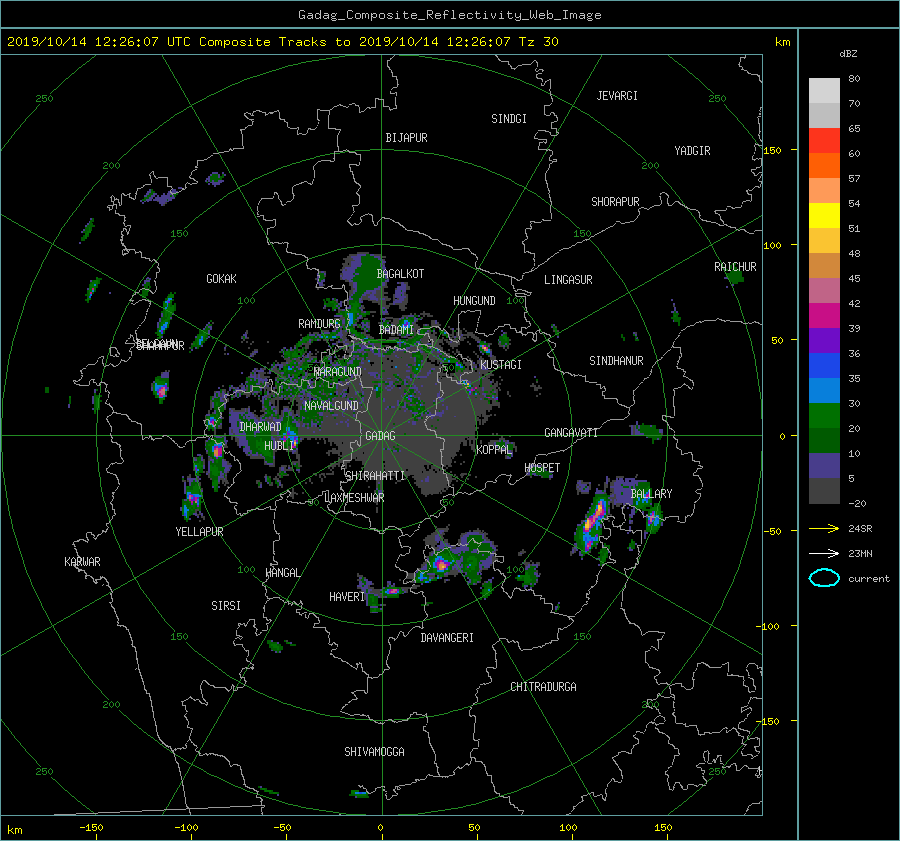Click the yellow 54 dBZ legend swatch
This screenshot has height=841, width=900.
pyautogui.click(x=824, y=215)
